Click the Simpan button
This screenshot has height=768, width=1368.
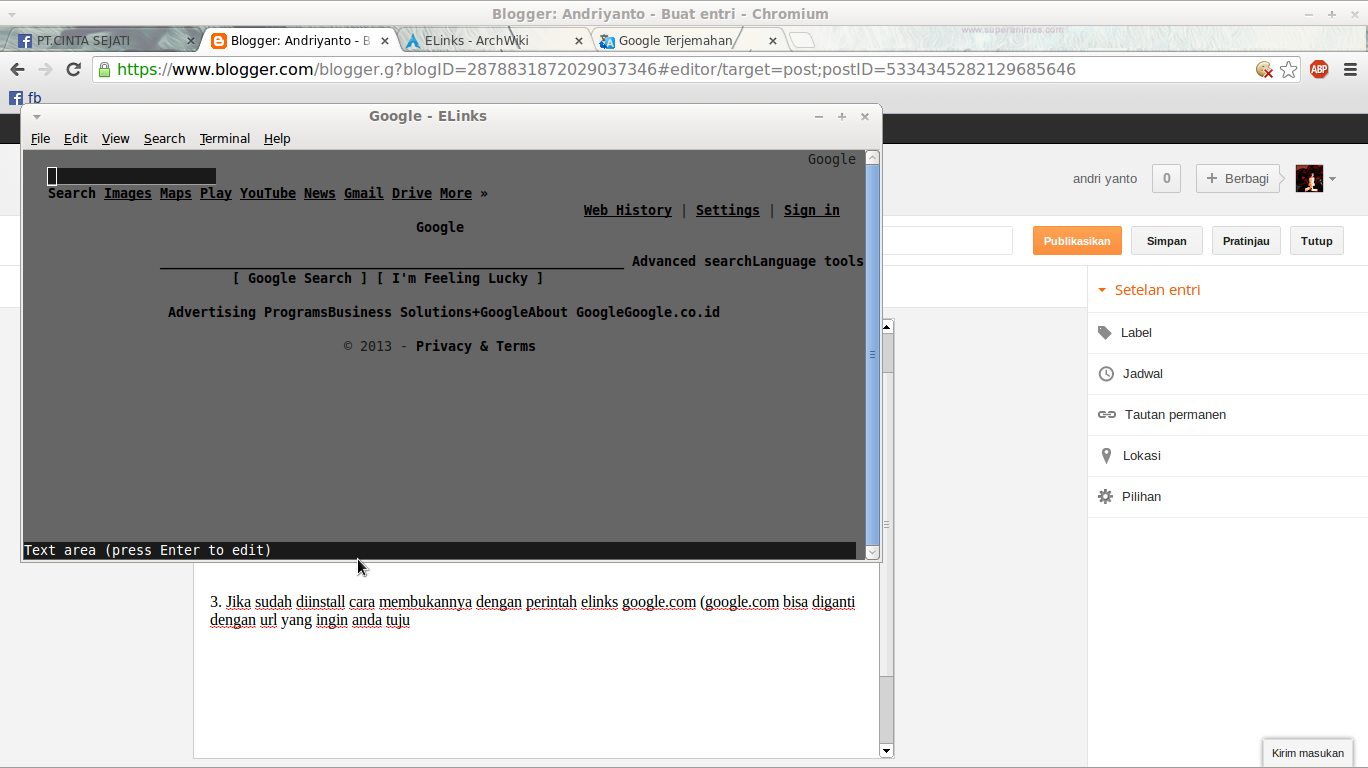click(x=1167, y=241)
